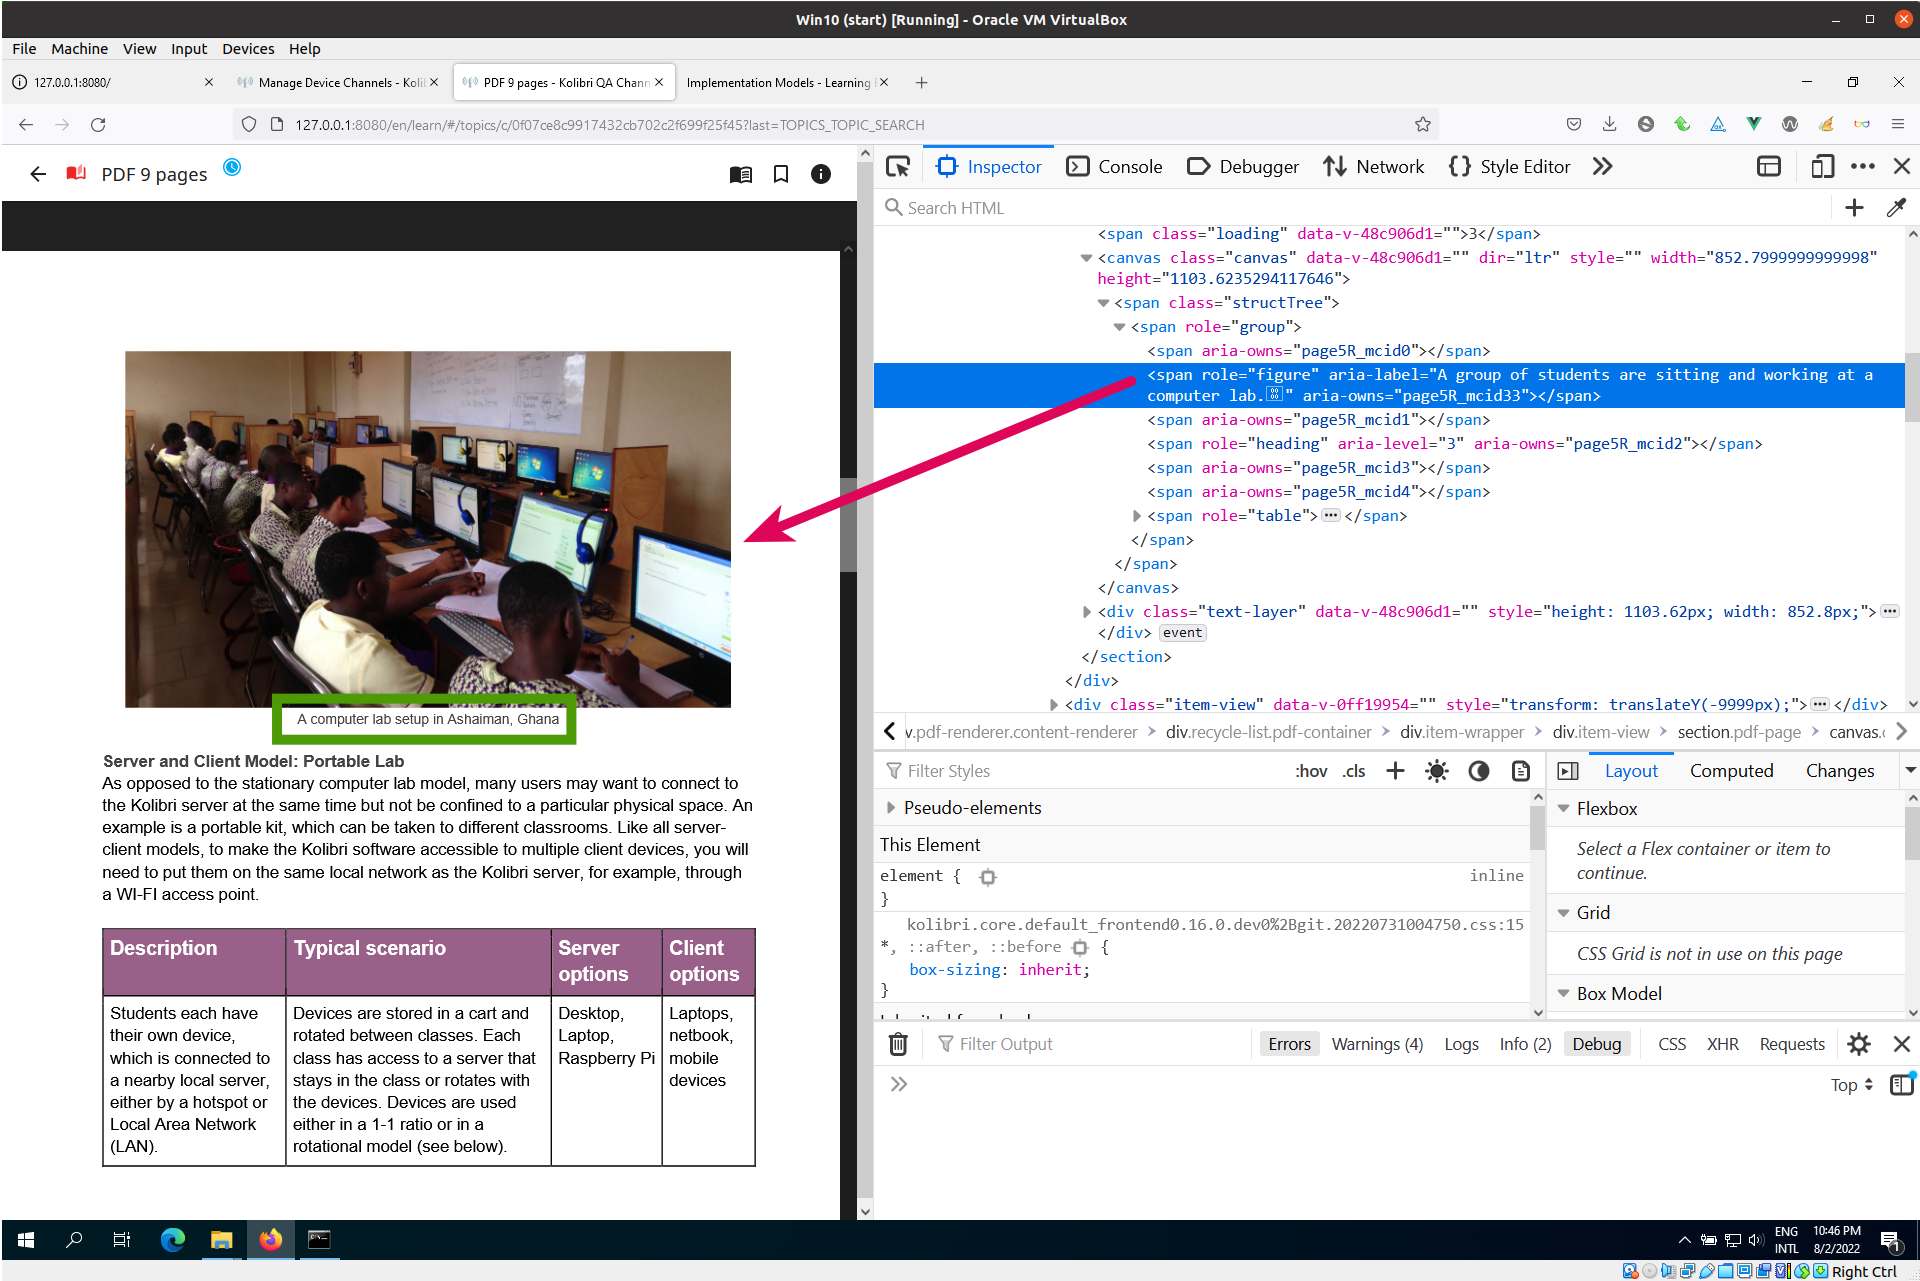
Task: Click the responsive design mode icon
Action: 1822,167
